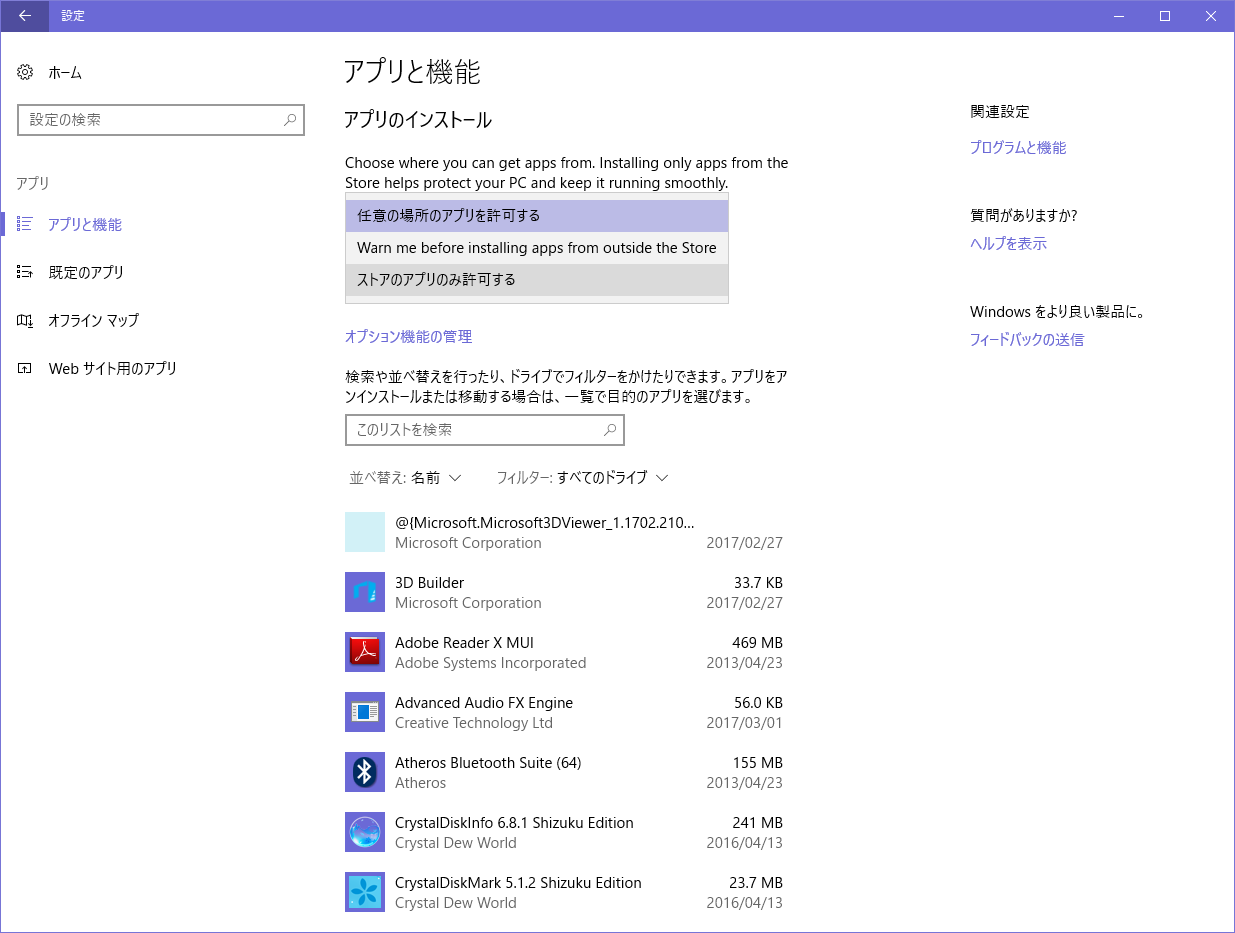Select Atheros Bluetooth Suite (64) entry
The image size is (1235, 933).
[x=564, y=772]
